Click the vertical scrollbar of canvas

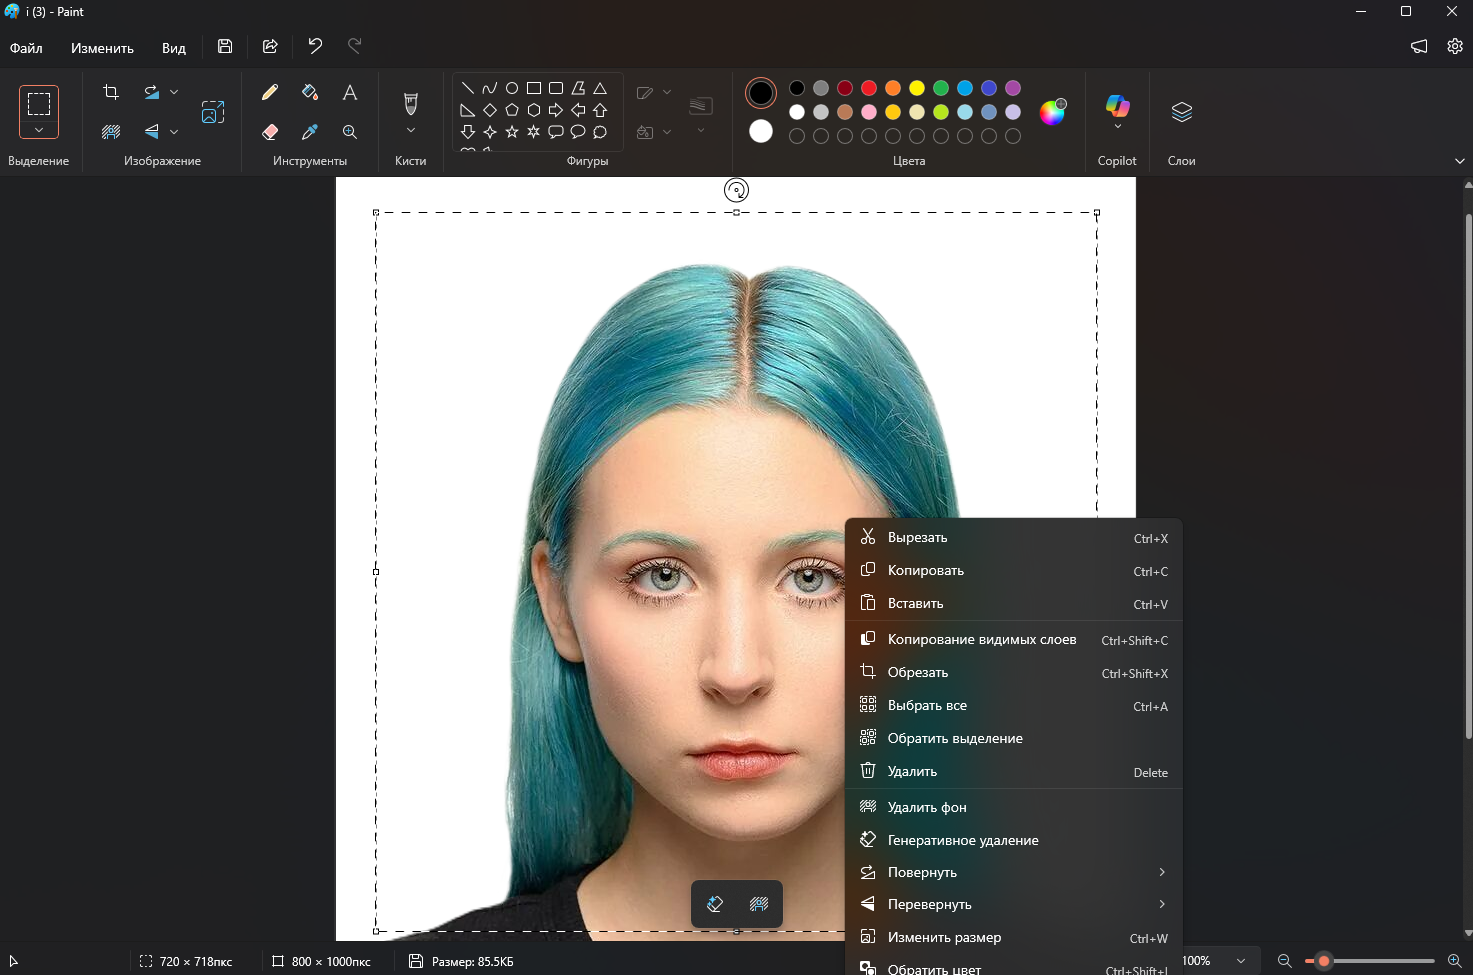(1468, 475)
